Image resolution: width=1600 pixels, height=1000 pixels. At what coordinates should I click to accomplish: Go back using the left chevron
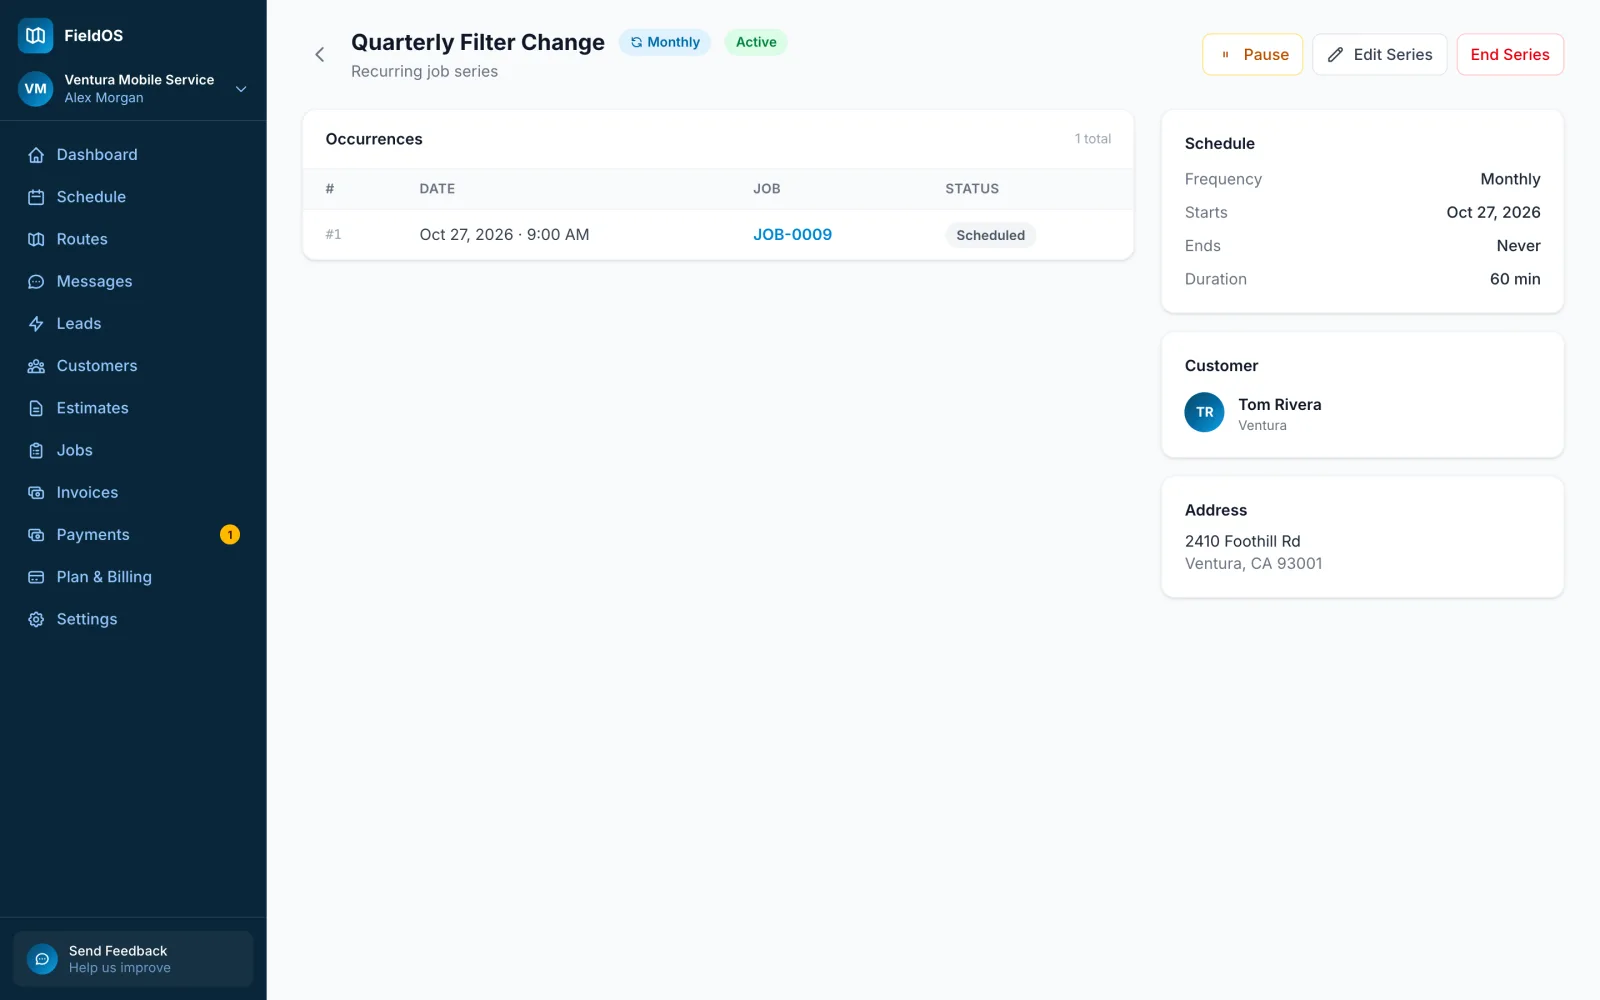pyautogui.click(x=320, y=55)
